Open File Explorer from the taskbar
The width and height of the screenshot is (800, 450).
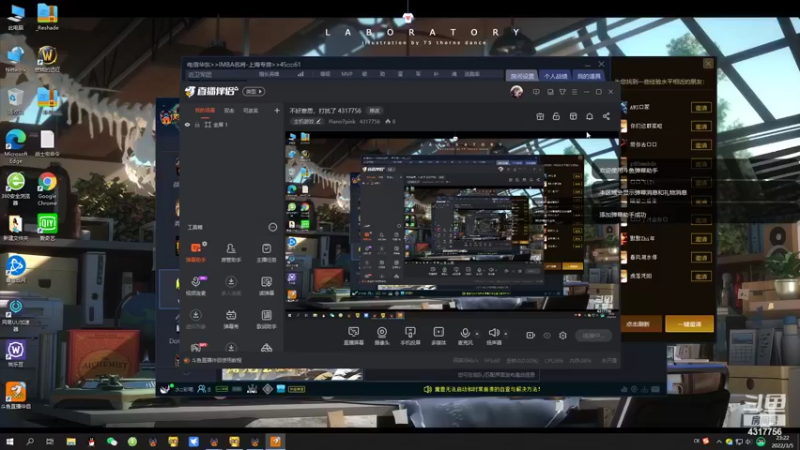point(71,442)
